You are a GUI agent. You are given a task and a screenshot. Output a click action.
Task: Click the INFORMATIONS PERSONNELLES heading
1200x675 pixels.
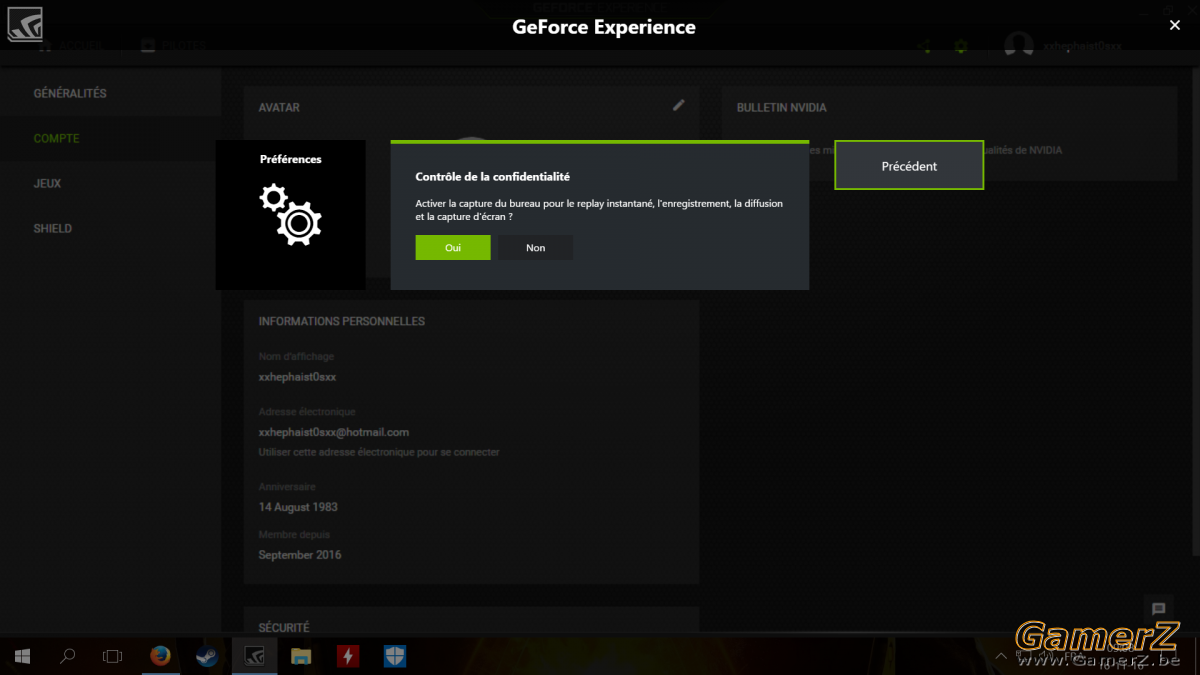click(x=342, y=321)
